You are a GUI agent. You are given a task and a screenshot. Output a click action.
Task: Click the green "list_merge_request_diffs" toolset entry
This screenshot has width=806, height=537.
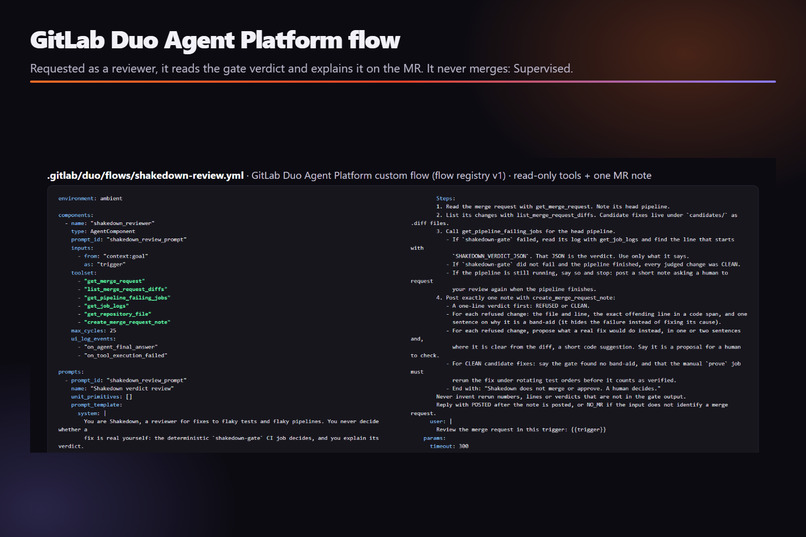coord(125,289)
